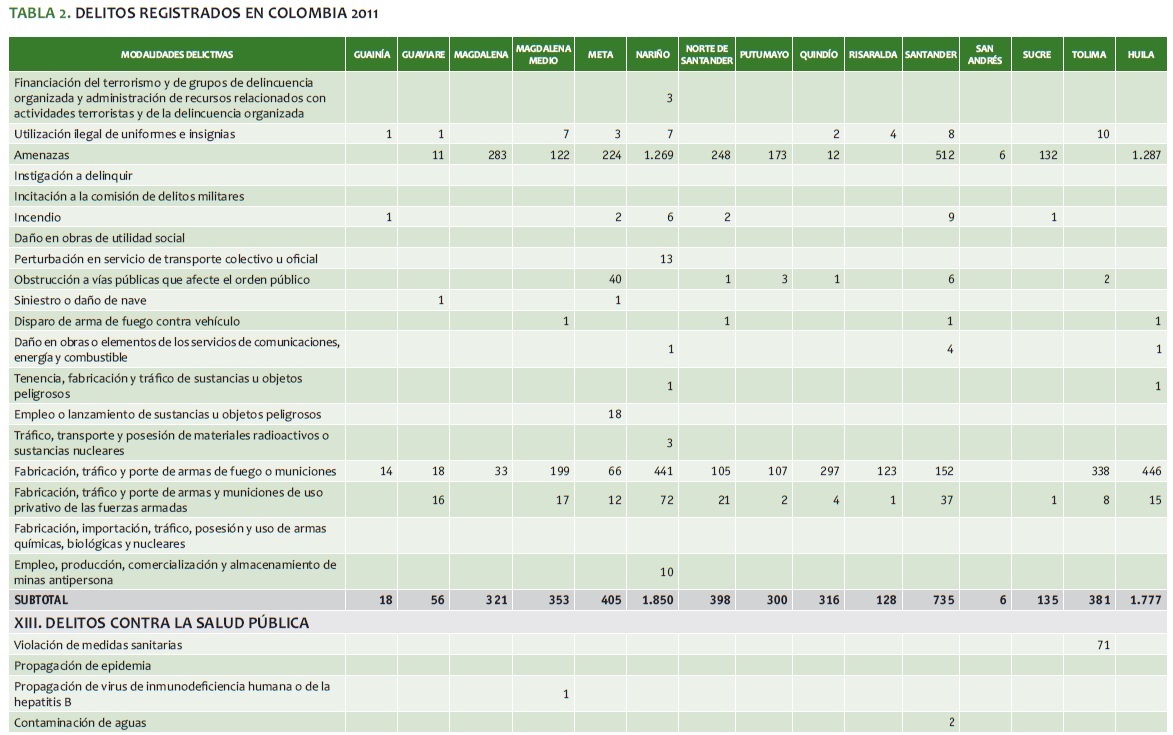Click the XIII. Delitos contra la salud pública heading
Screen dimensions: 1173x735
161,623
